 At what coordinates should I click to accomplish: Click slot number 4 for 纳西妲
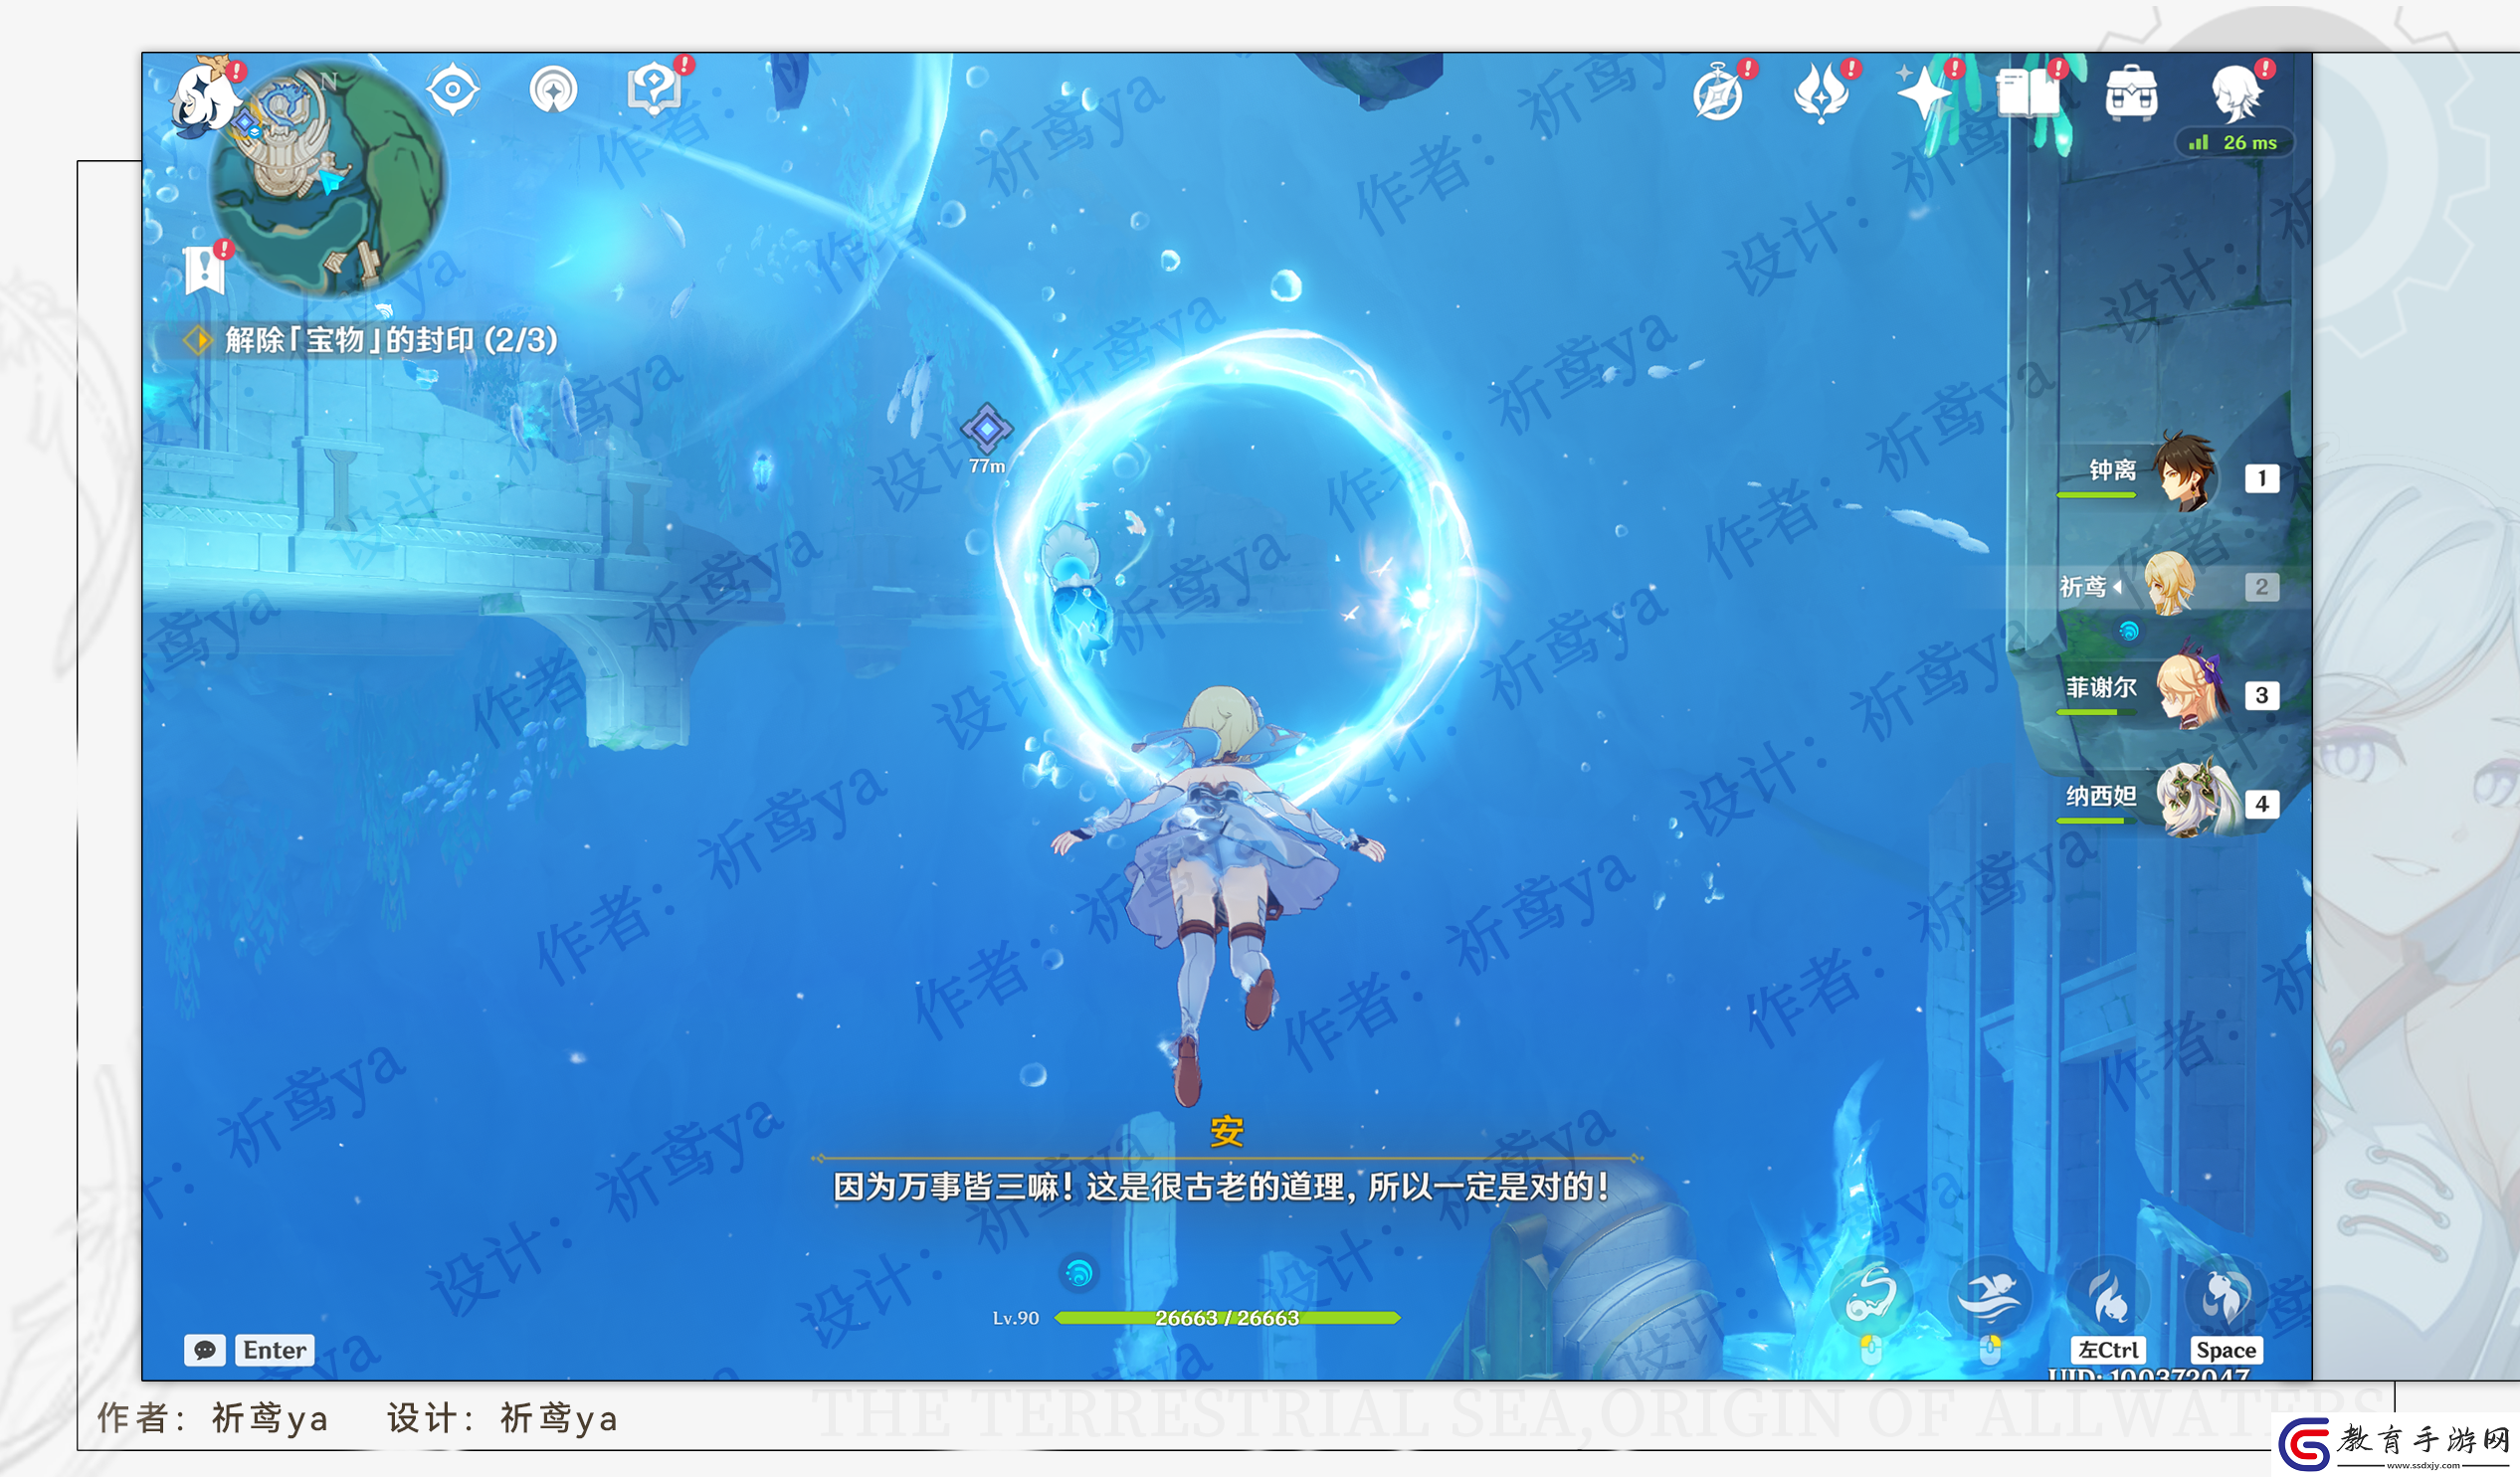tap(2262, 804)
